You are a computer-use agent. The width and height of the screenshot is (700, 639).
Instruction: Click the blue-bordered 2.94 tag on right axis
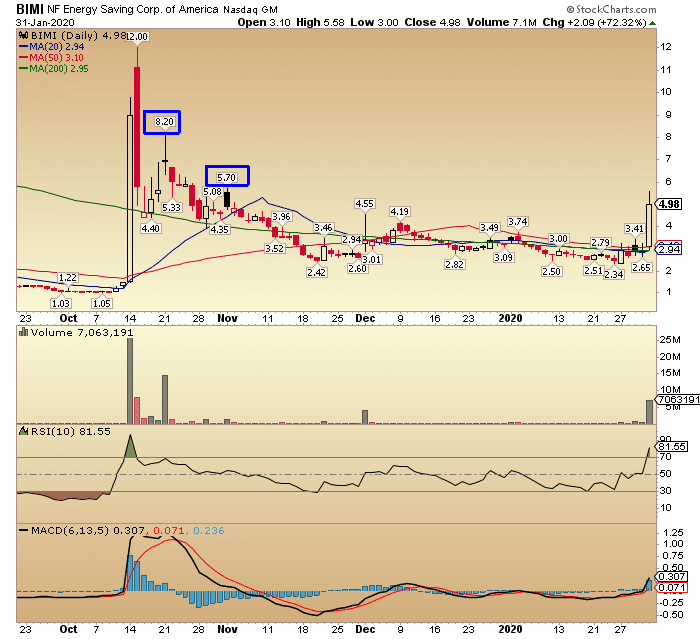[x=669, y=249]
